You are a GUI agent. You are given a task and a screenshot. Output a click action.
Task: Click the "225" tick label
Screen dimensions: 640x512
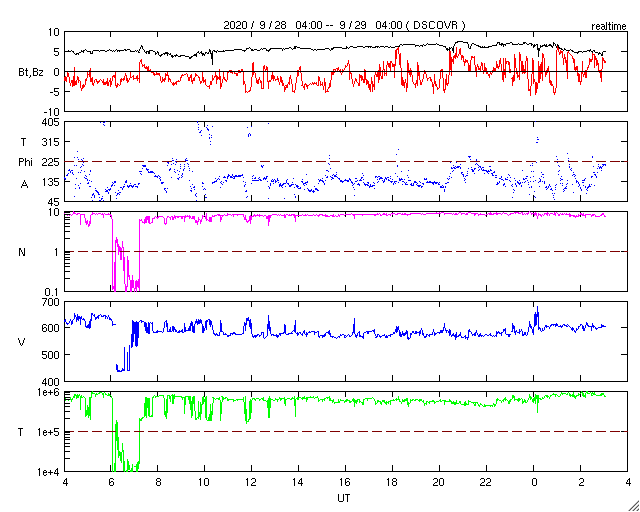[x=51, y=162]
